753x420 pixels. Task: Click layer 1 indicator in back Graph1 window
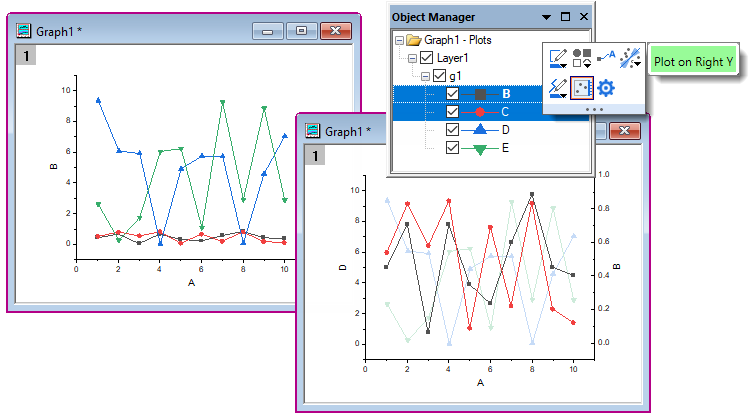tap(25, 57)
